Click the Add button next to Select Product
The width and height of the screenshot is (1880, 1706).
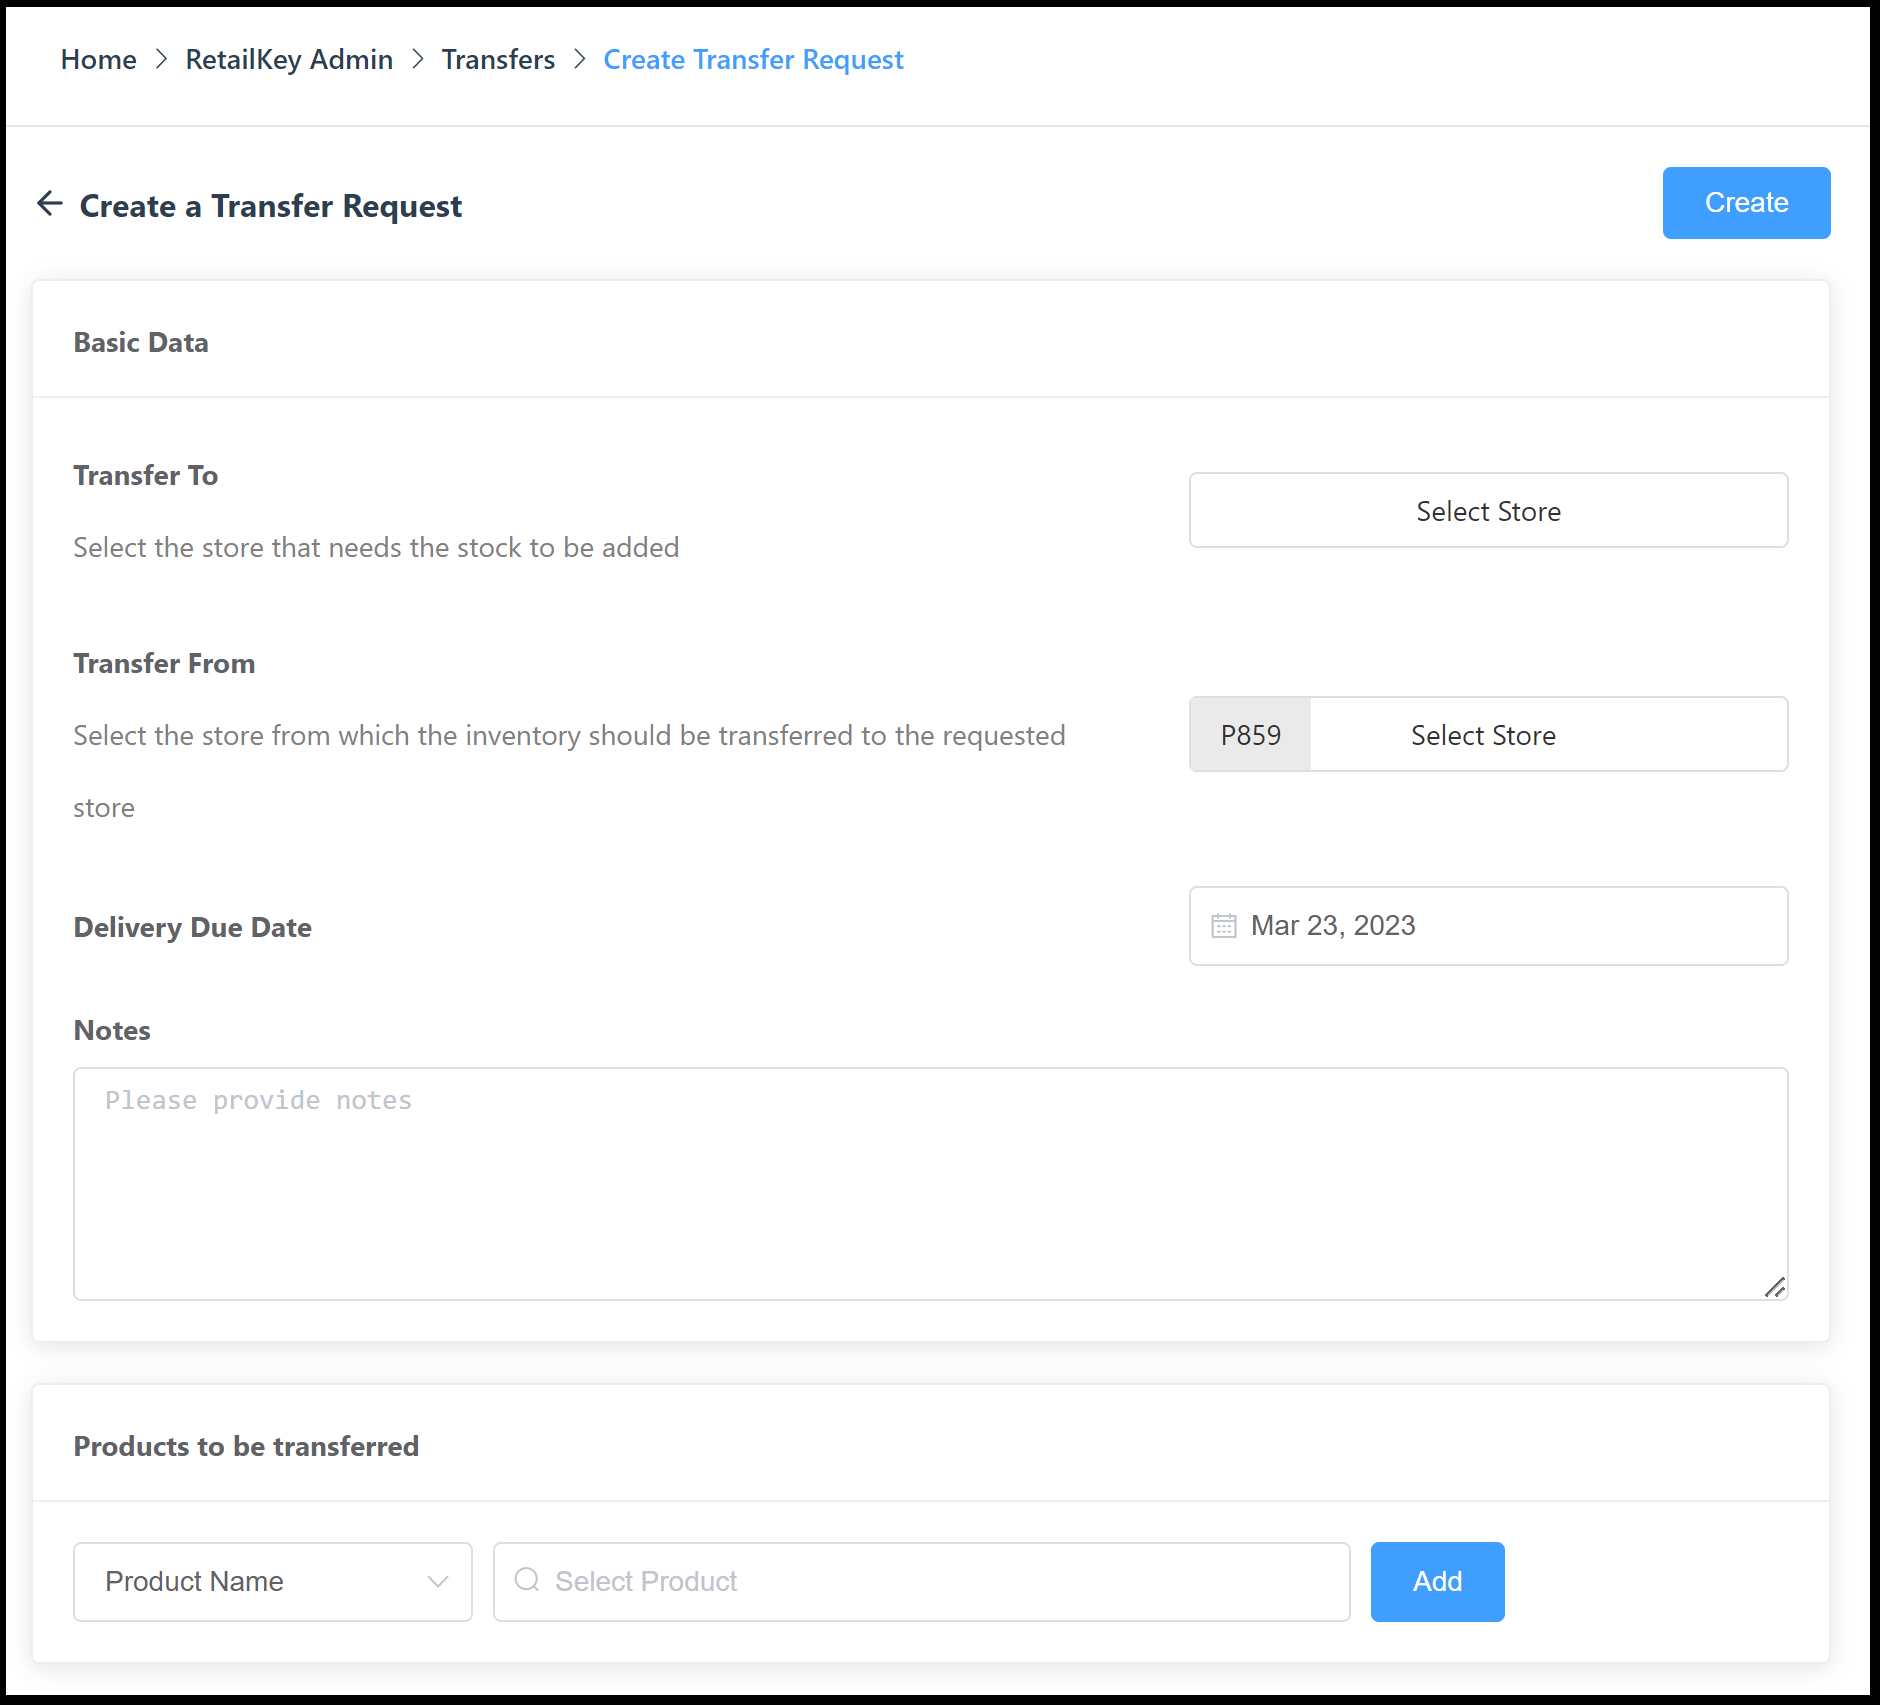[x=1437, y=1581]
